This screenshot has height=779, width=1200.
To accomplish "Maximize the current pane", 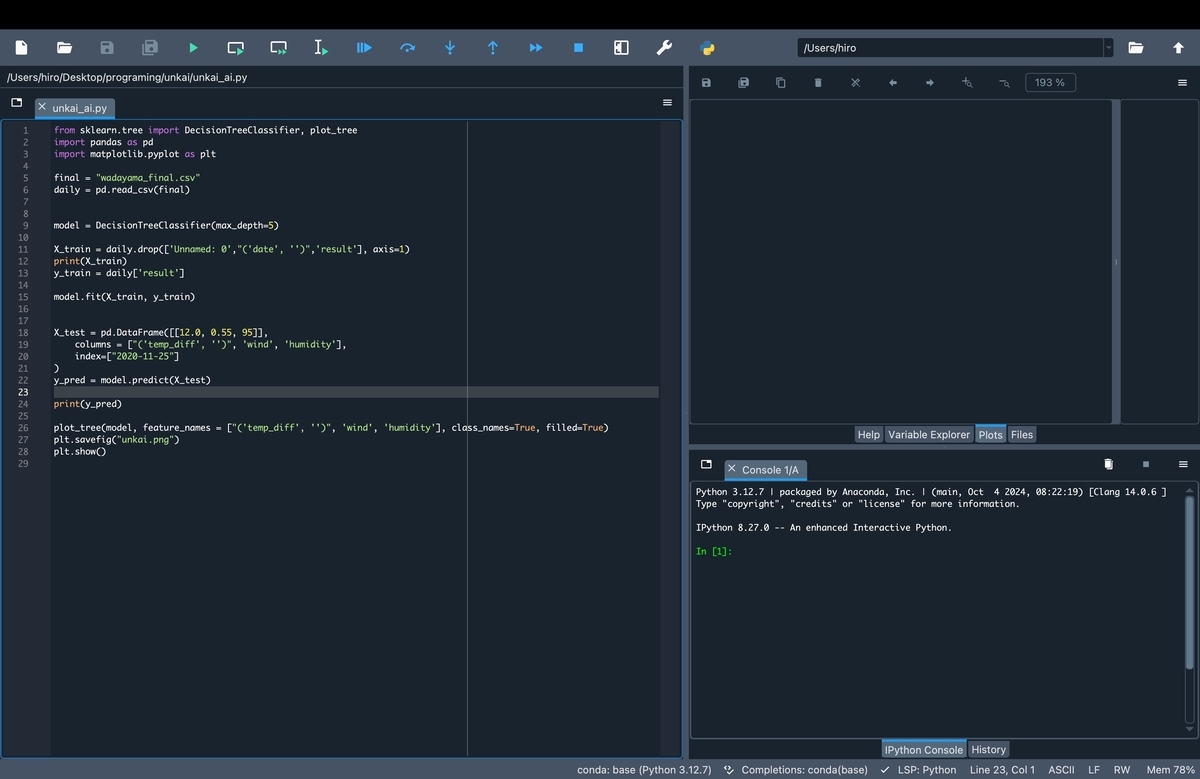I will pos(621,47).
